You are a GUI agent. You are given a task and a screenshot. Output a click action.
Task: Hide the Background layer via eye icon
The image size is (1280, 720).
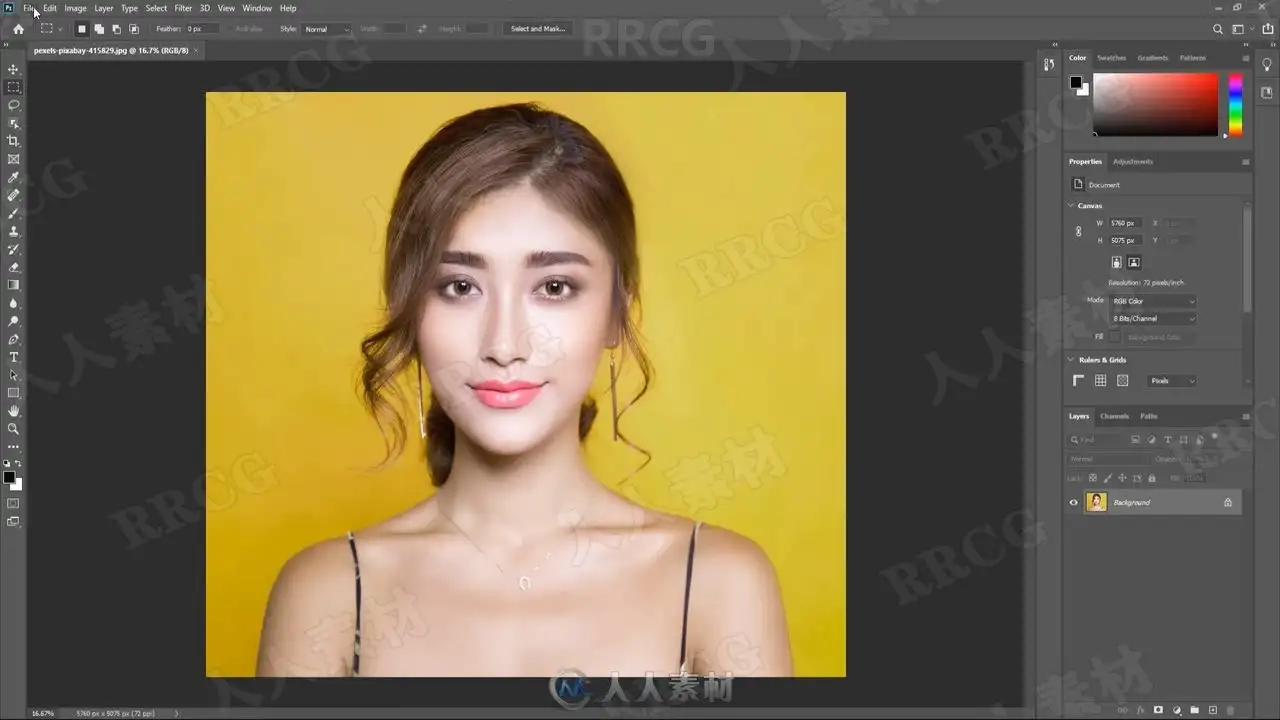(x=1074, y=503)
